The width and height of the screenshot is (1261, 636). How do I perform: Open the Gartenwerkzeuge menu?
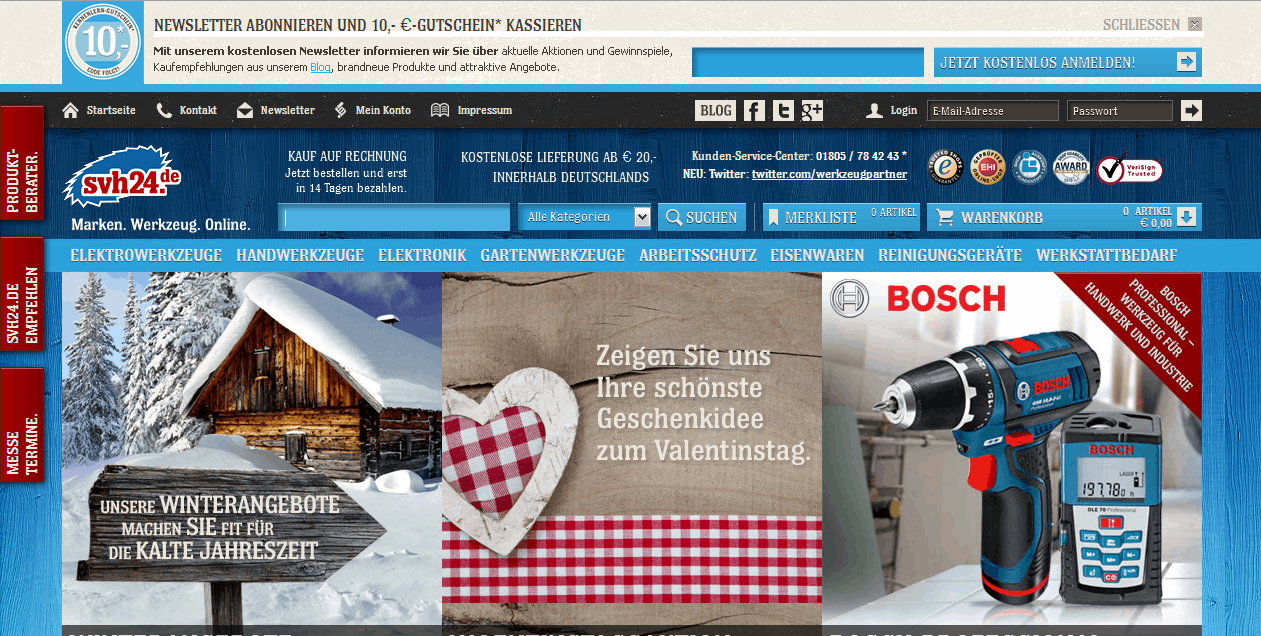[552, 255]
